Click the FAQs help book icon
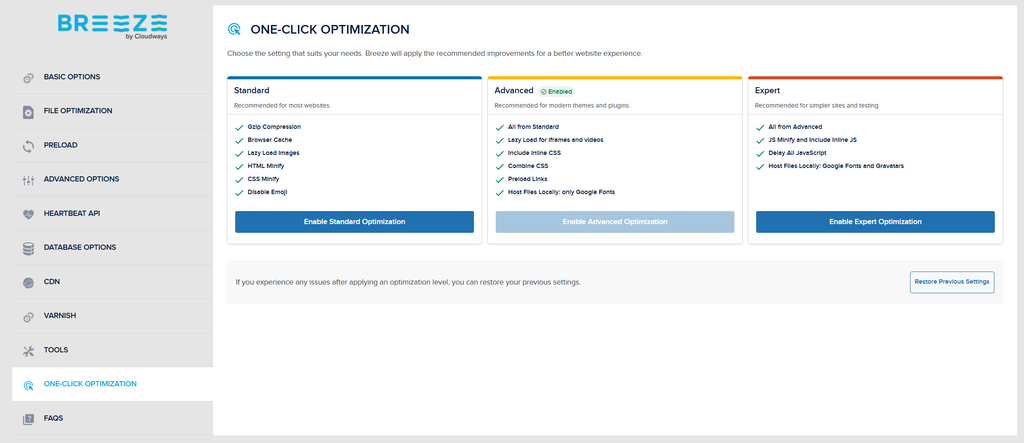Screen dimensions: 1024x443 click(28, 419)
